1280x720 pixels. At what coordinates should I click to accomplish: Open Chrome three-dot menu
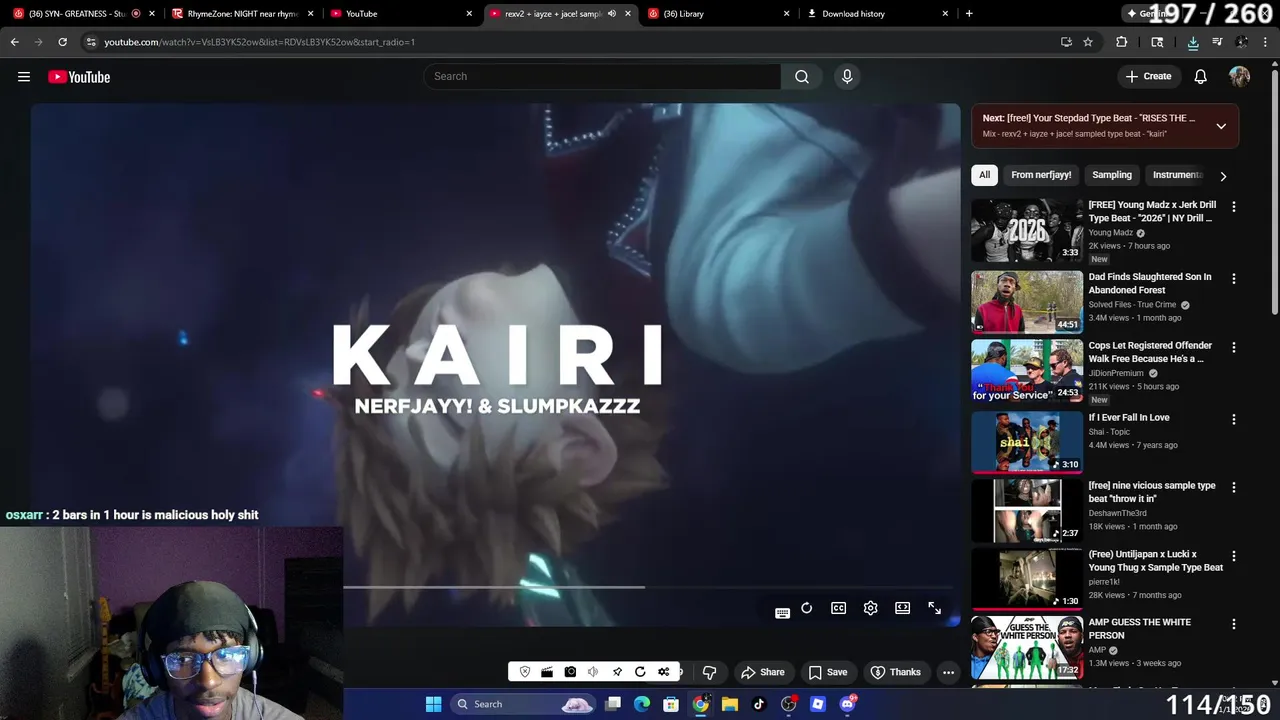tap(1263, 42)
